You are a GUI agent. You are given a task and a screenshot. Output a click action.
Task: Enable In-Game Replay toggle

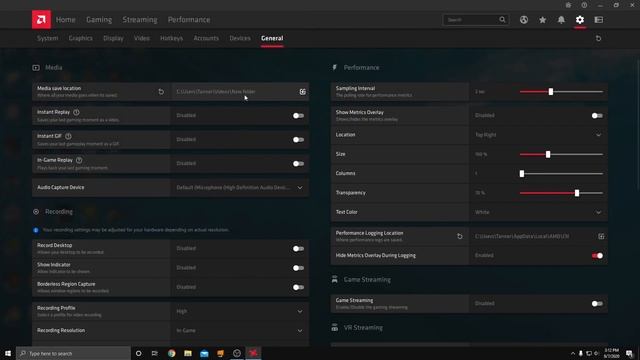point(298,164)
